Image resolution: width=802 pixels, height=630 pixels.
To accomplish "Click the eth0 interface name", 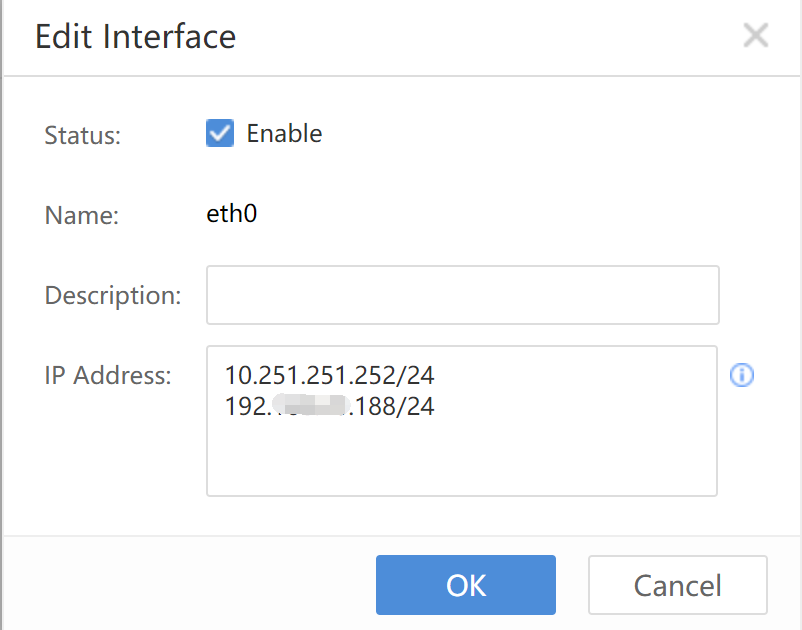I will tap(232, 214).
